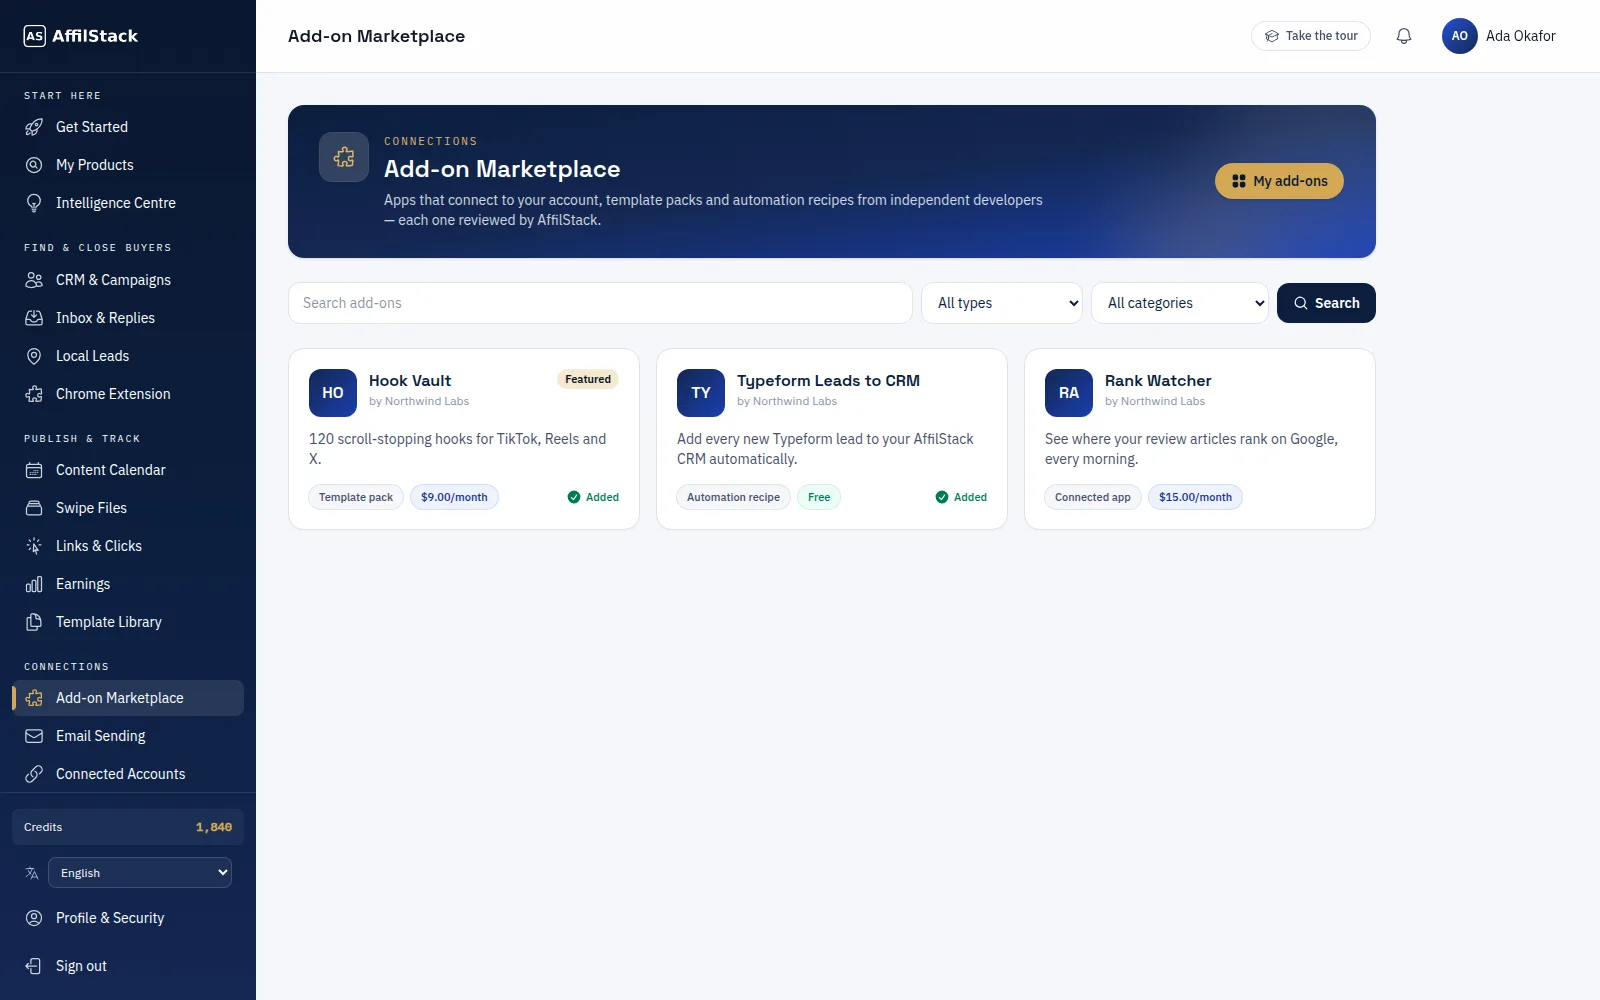This screenshot has width=1600, height=1000.
Task: Open Hook Vault add-on title
Action: (410, 381)
